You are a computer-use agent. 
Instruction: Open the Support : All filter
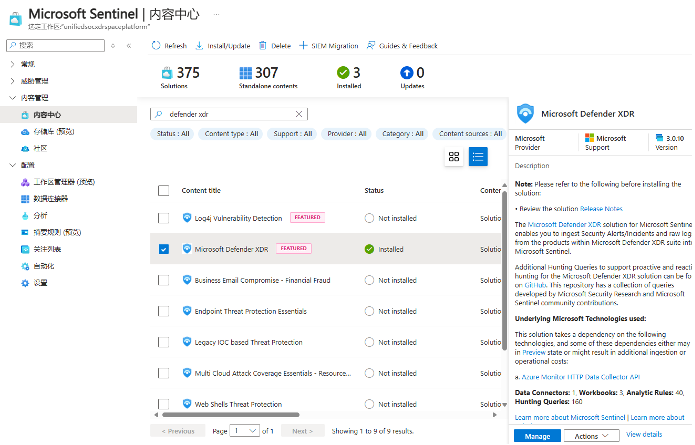292,134
